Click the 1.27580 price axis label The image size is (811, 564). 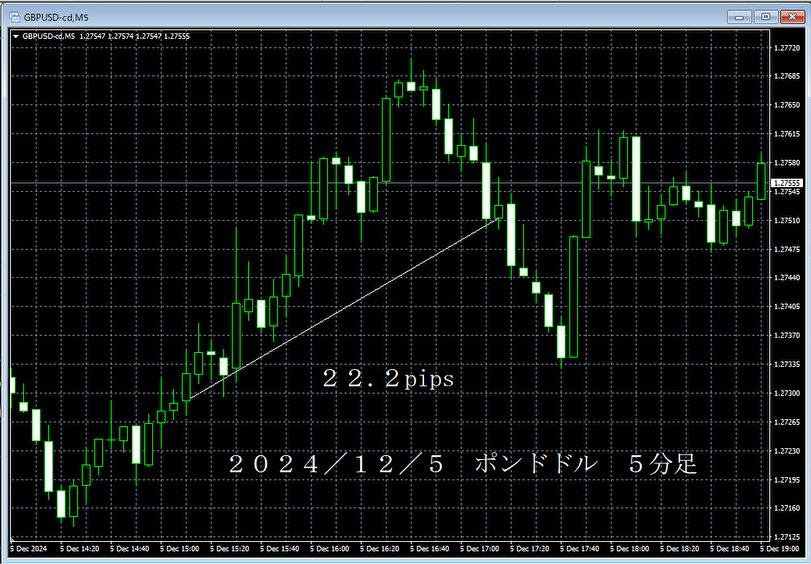[786, 163]
